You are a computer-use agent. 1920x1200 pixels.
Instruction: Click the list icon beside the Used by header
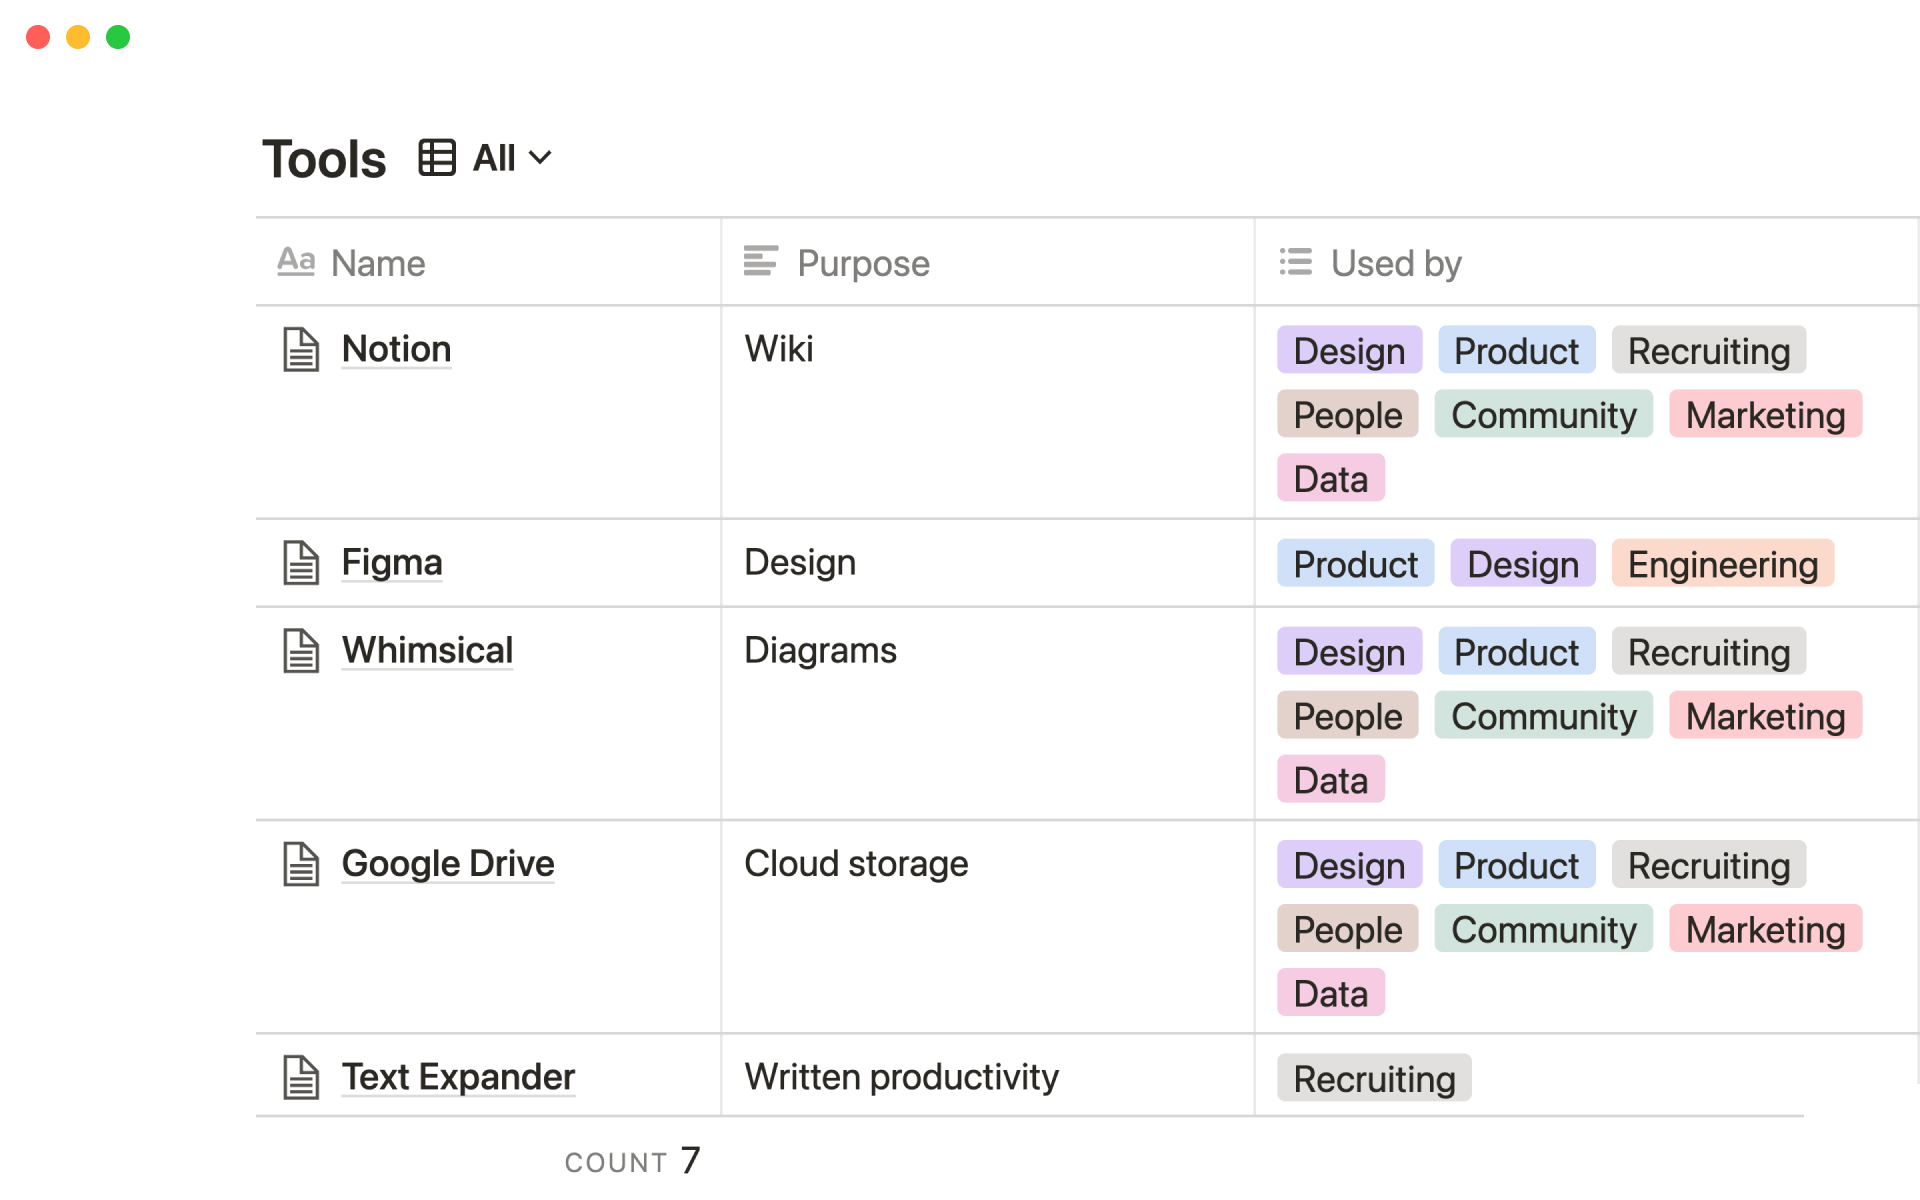tap(1294, 262)
